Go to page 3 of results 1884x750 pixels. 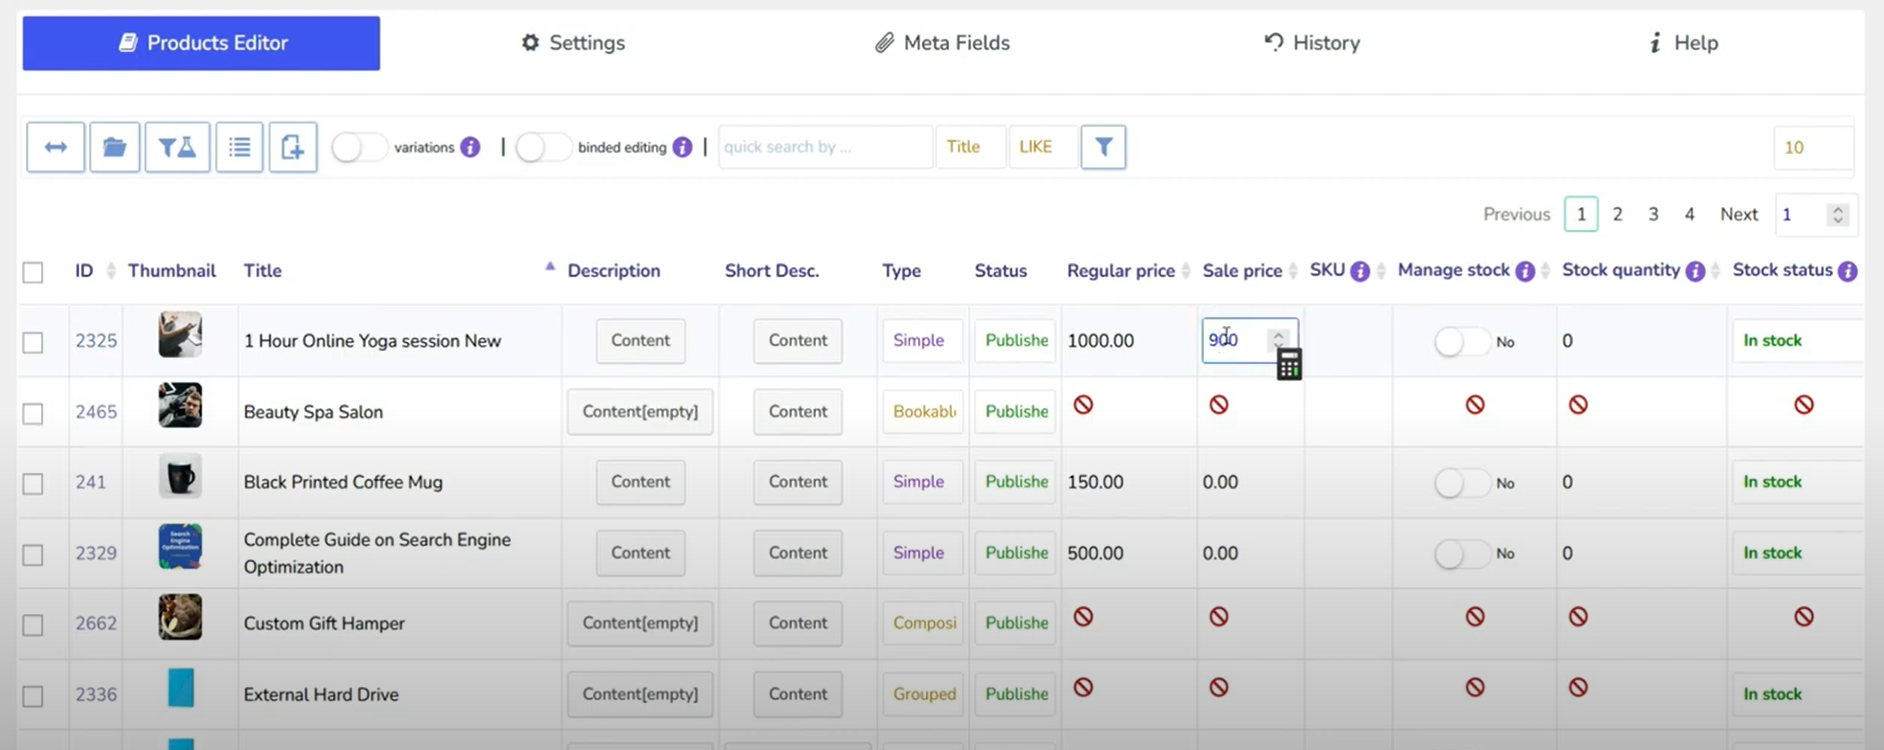1653,214
